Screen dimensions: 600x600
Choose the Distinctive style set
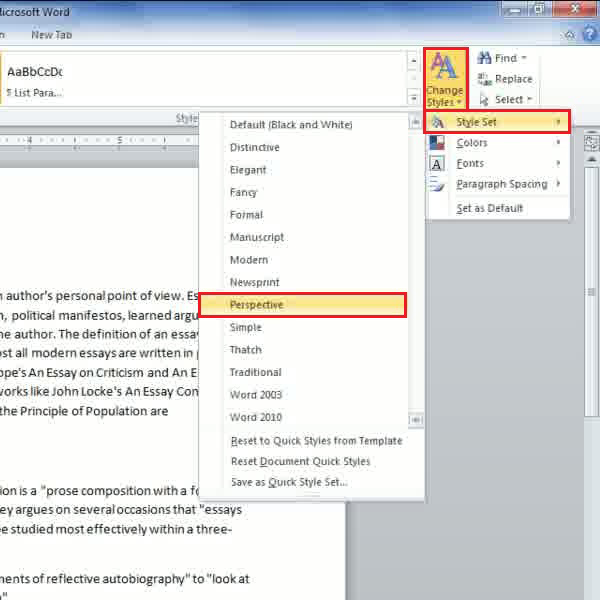(x=302, y=147)
